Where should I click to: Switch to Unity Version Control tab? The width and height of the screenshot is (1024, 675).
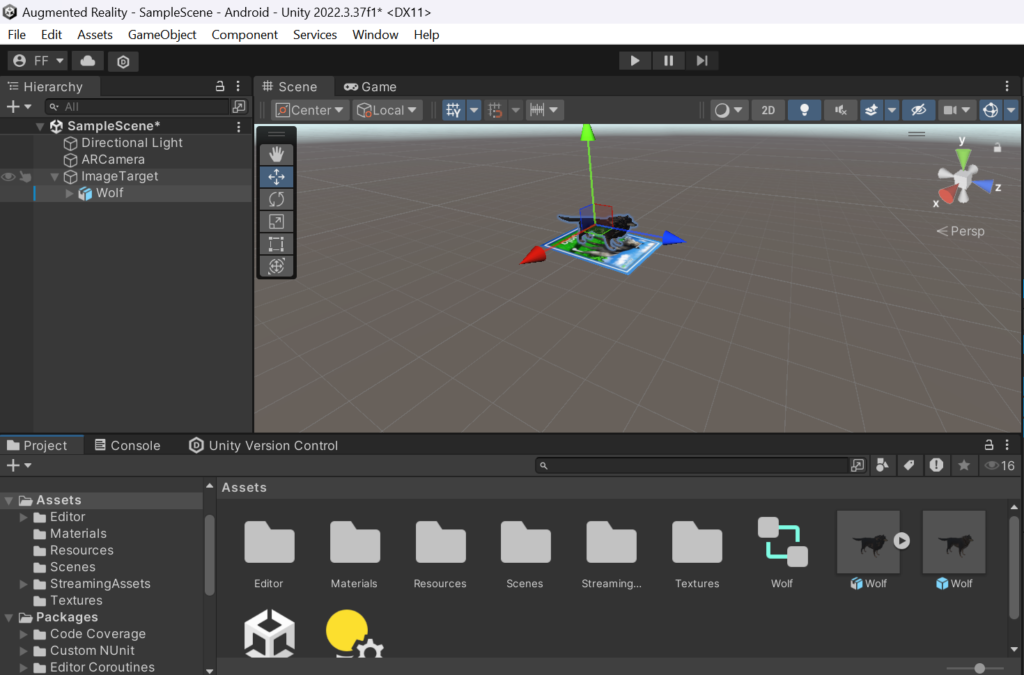coord(263,445)
